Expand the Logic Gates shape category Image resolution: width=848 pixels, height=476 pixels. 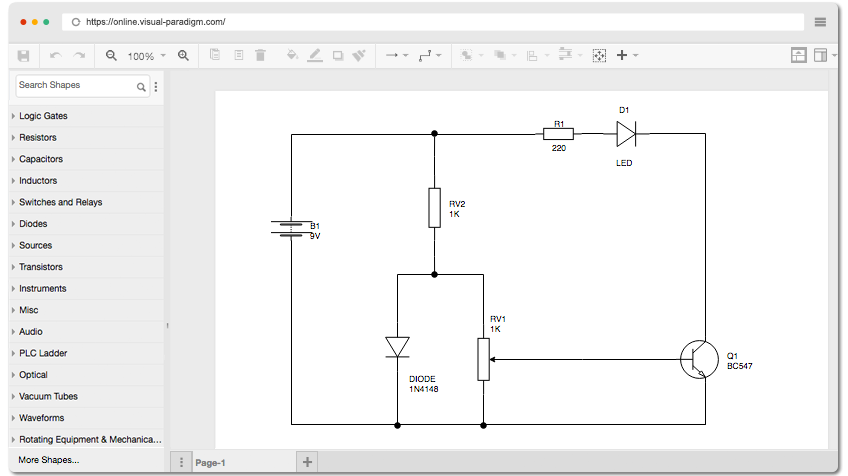87,116
